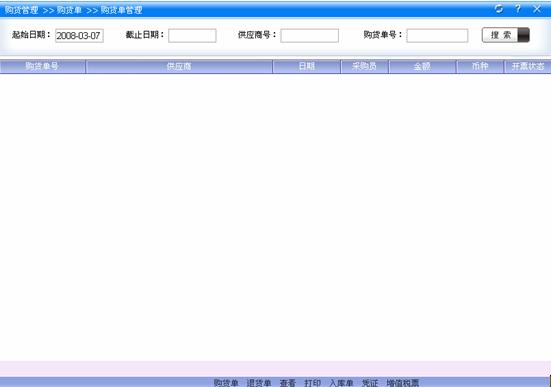
Task: Focus the 供应商号 input box
Action: coord(309,36)
